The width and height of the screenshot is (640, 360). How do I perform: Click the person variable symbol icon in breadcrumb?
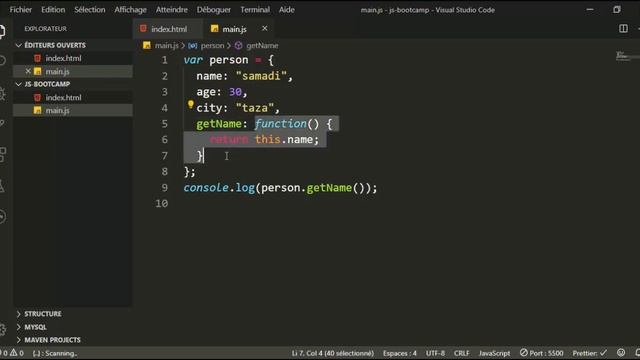coord(193,46)
